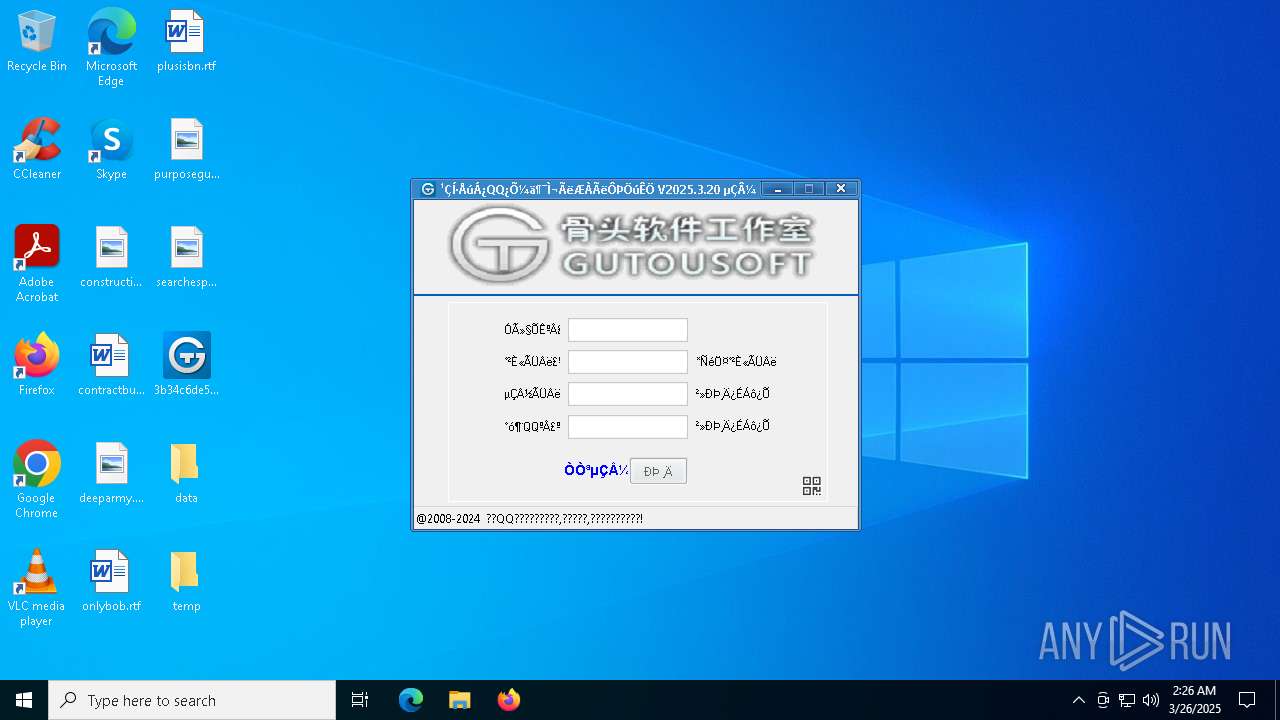This screenshot has width=1280, height=720.
Task: Select the purposegu... image file
Action: pyautogui.click(x=186, y=148)
